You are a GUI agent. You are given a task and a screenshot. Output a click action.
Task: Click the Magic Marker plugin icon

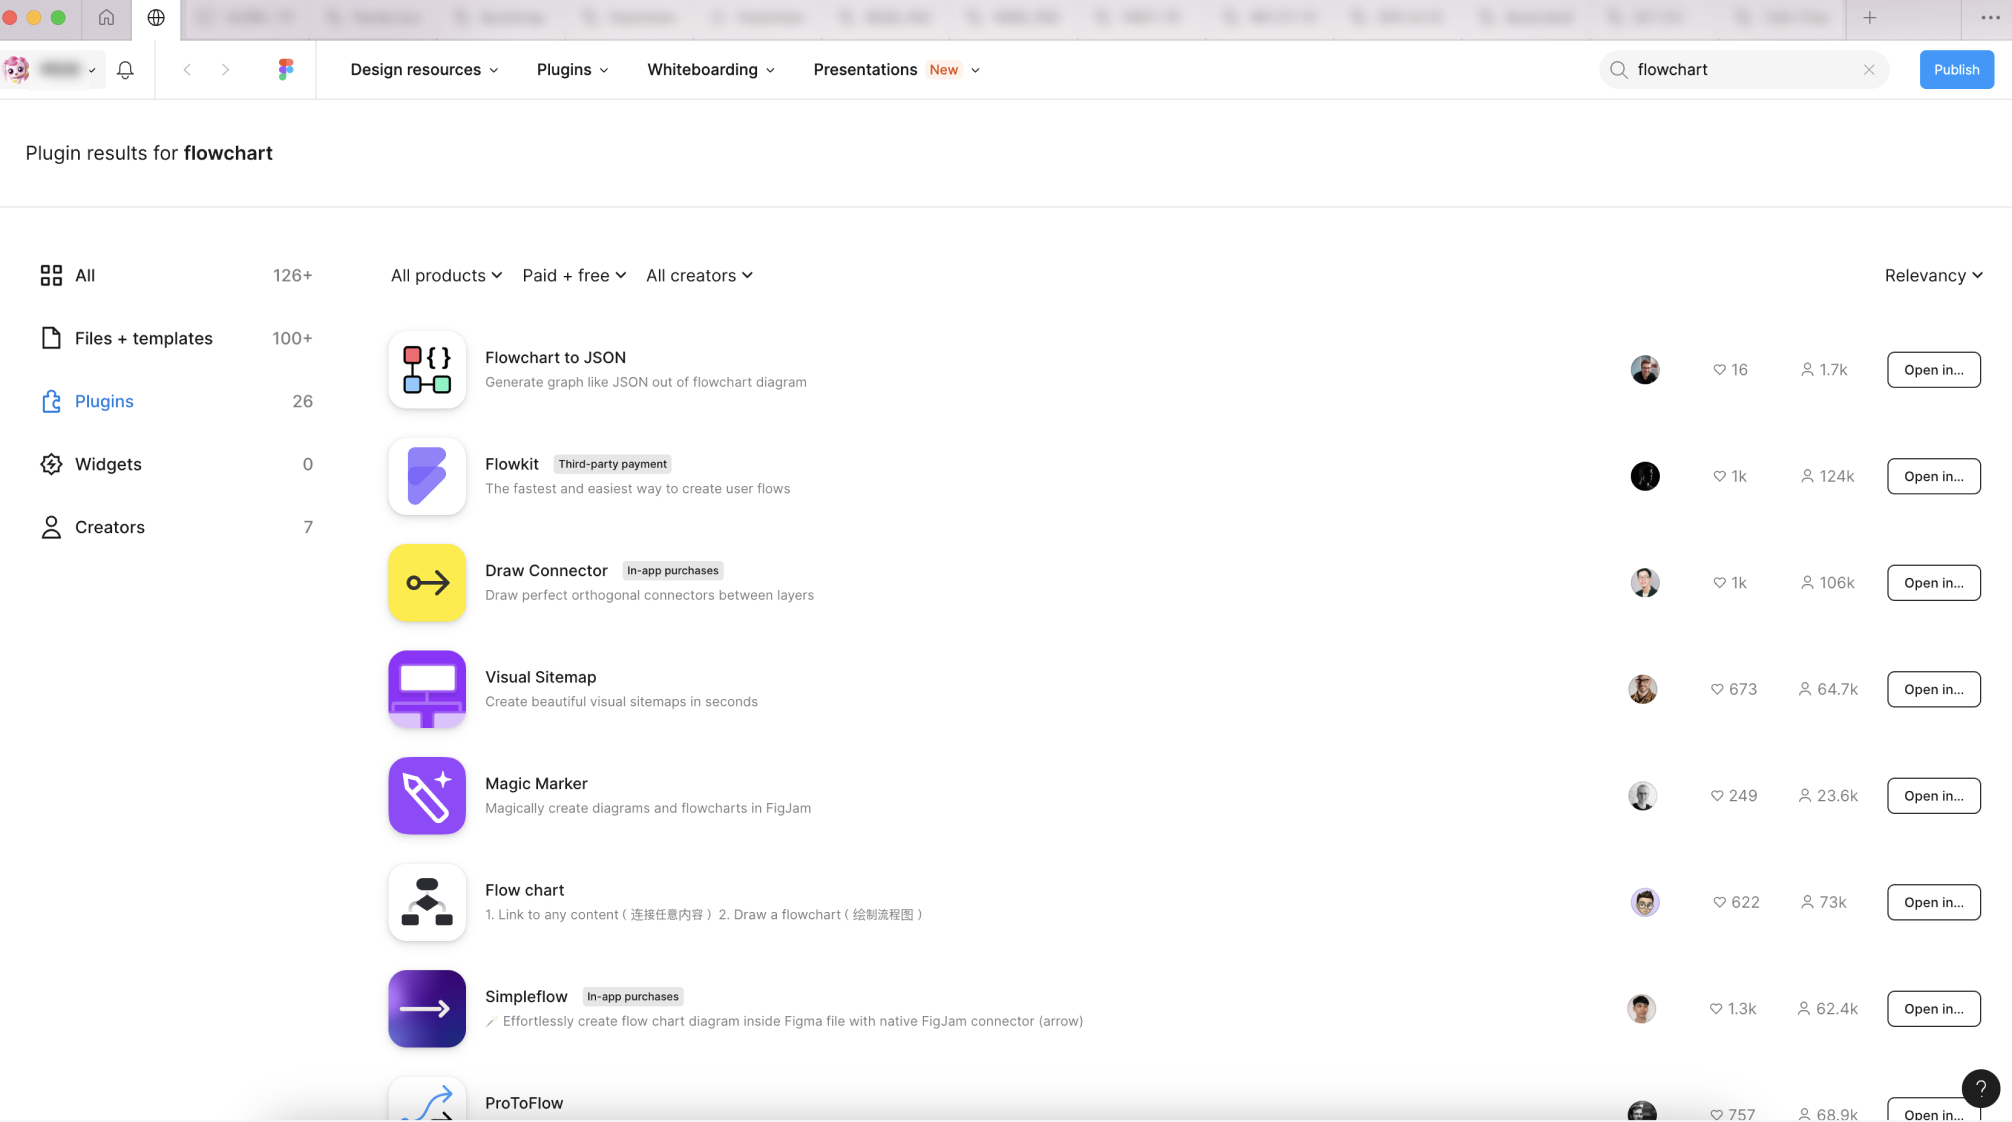427,796
